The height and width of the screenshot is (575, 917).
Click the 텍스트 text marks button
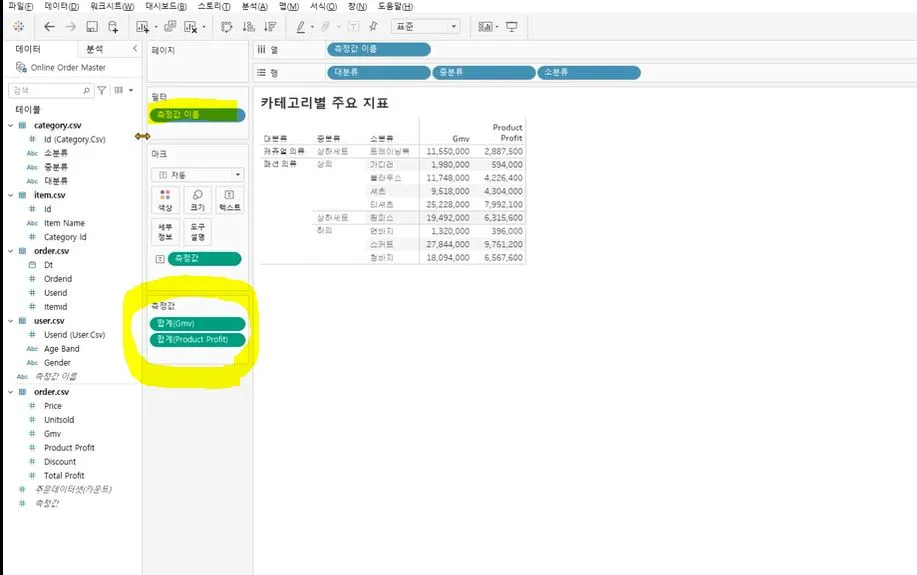[x=230, y=200]
